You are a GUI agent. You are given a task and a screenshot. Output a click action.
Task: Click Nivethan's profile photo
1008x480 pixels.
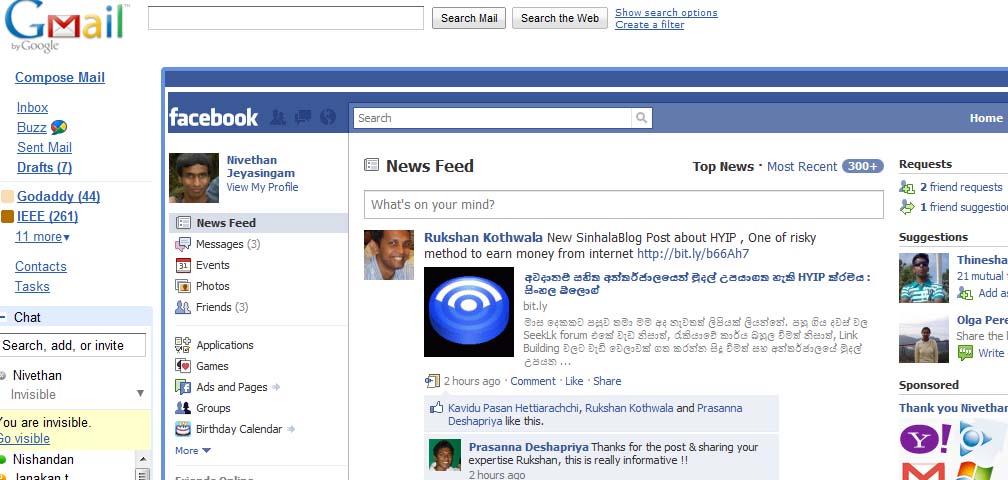coord(194,178)
